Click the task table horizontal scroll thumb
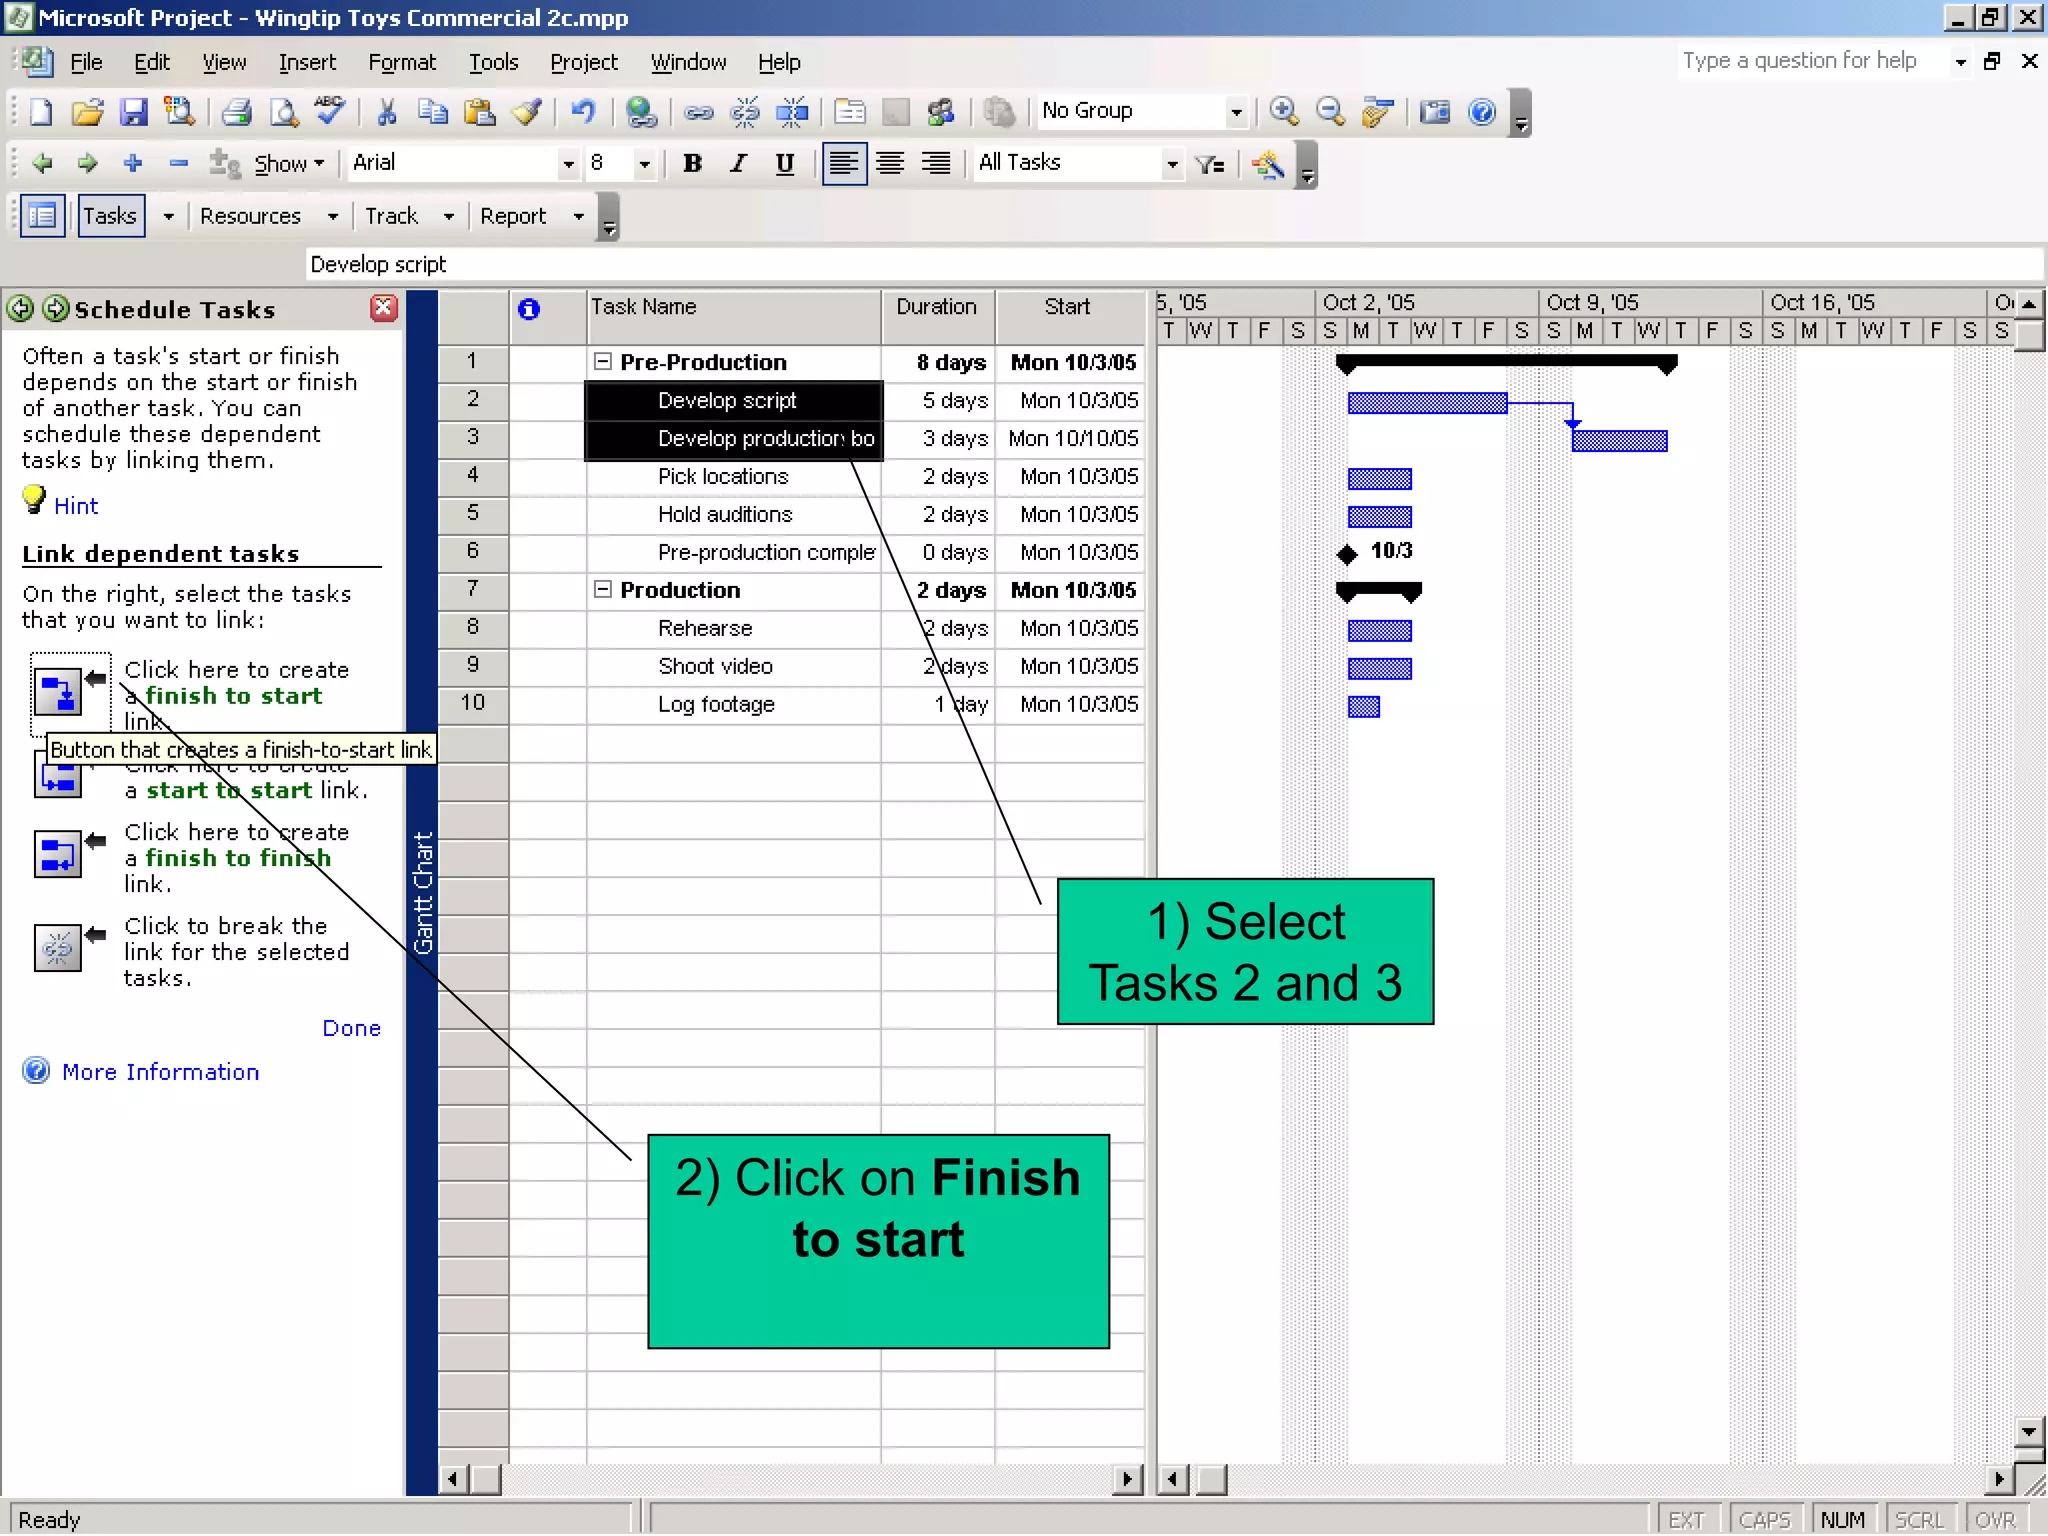Viewport: 2048px width, 1536px height. click(x=486, y=1479)
